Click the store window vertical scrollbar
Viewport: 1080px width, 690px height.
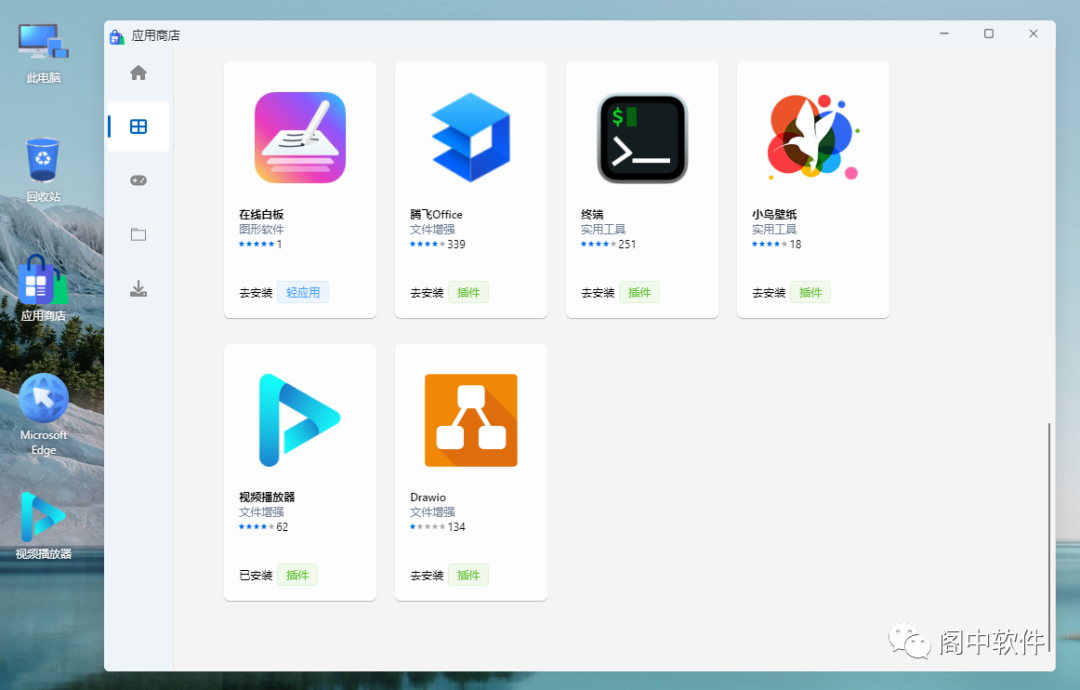click(1049, 537)
